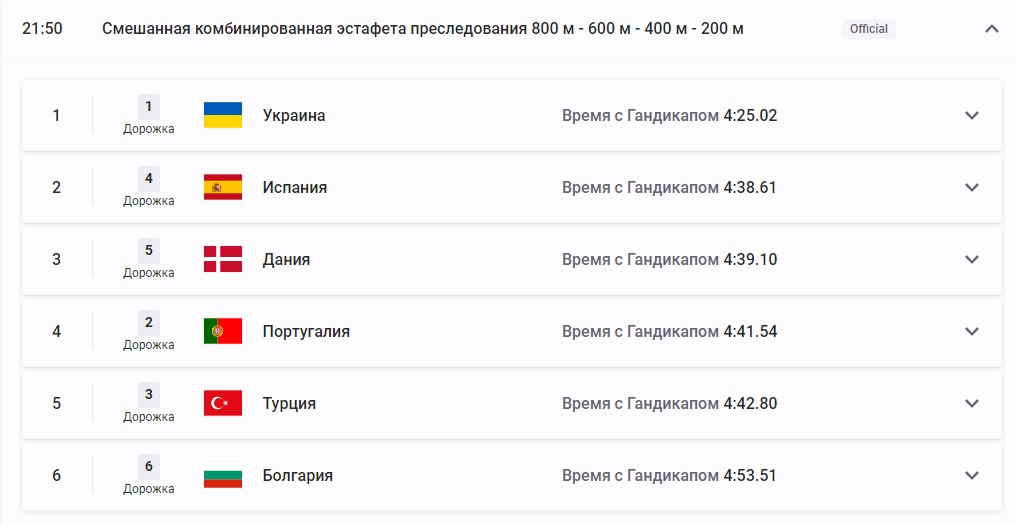Select the Украина team name
Viewport: 1016px width, 525px height.
[294, 115]
